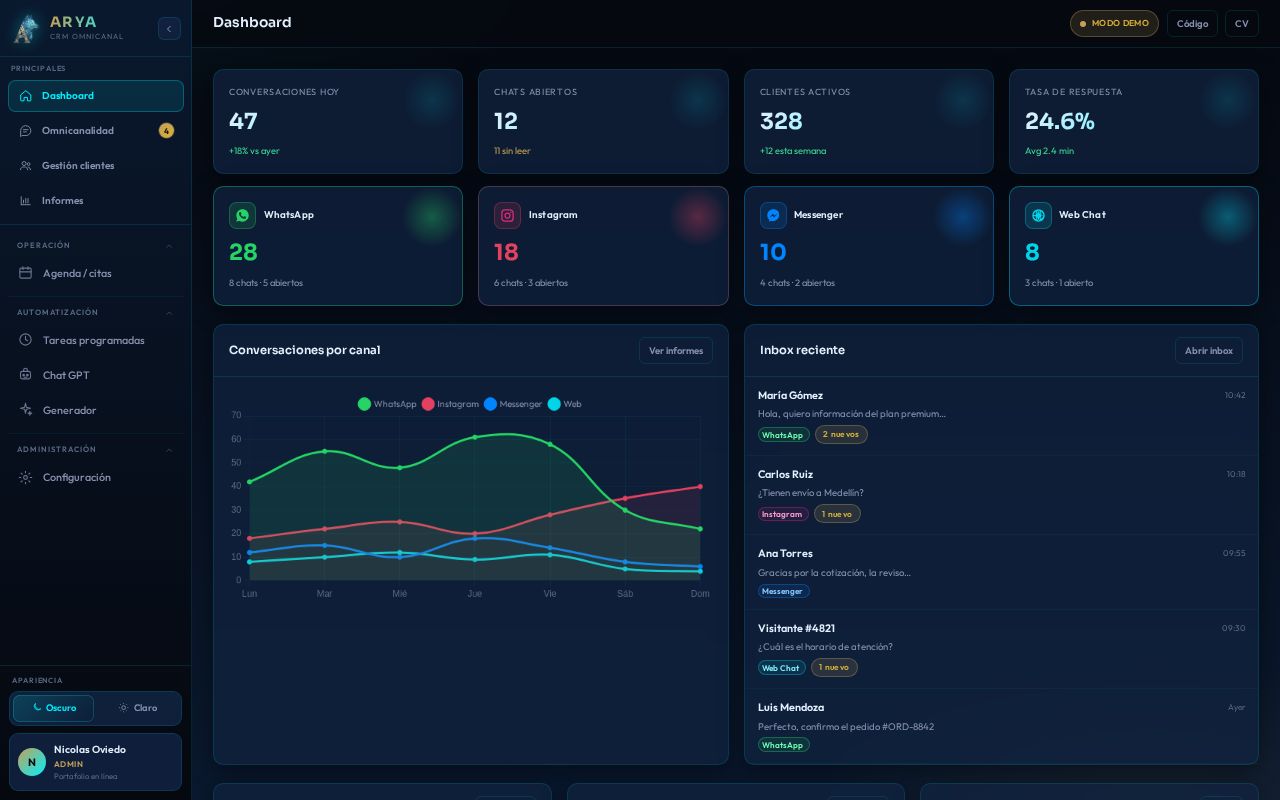This screenshot has height=800, width=1280.
Task: Collapse the Automatización section
Action: (95, 312)
